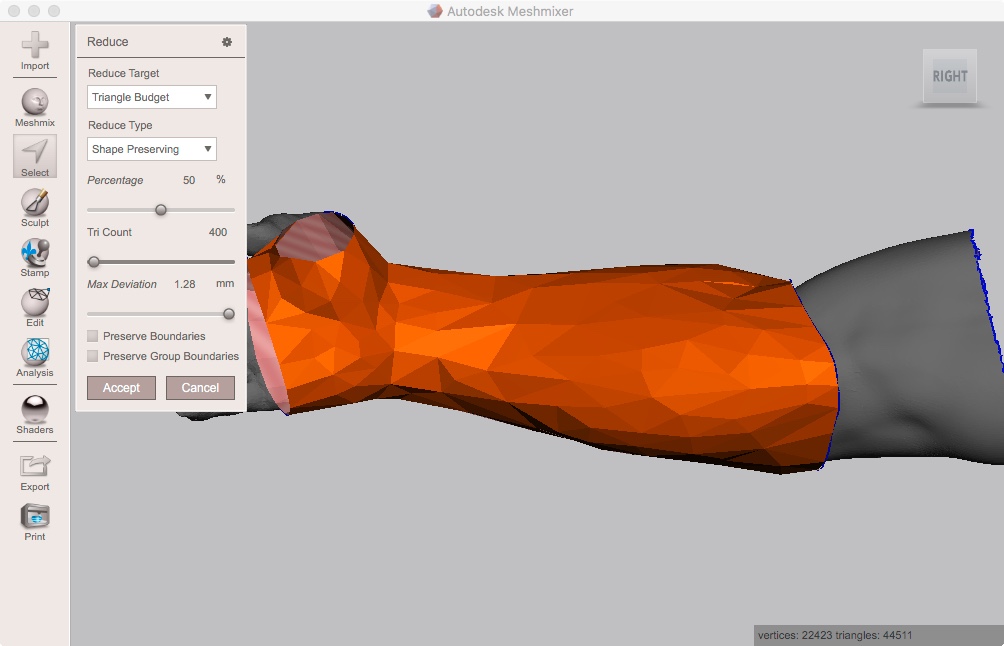Open the Reduce Target dropdown

pos(151,97)
